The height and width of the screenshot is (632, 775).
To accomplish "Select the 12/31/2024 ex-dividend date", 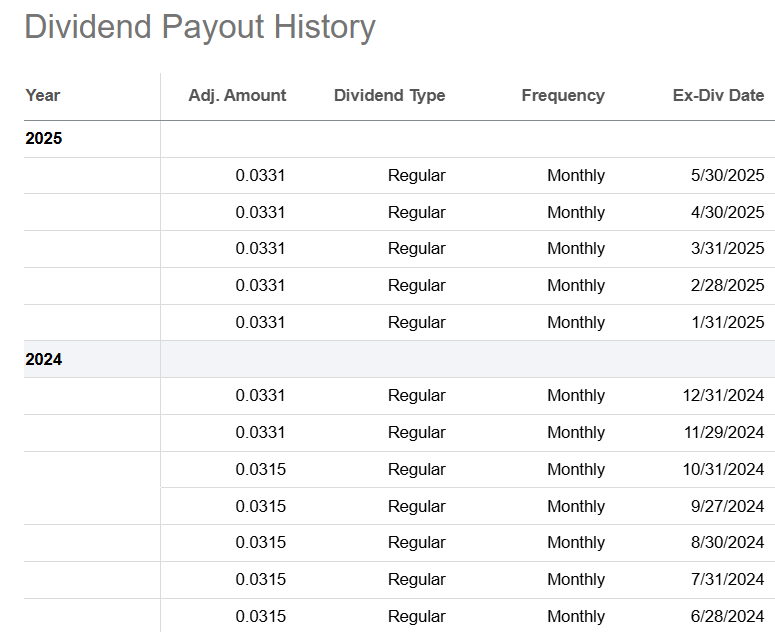I will (x=722, y=396).
